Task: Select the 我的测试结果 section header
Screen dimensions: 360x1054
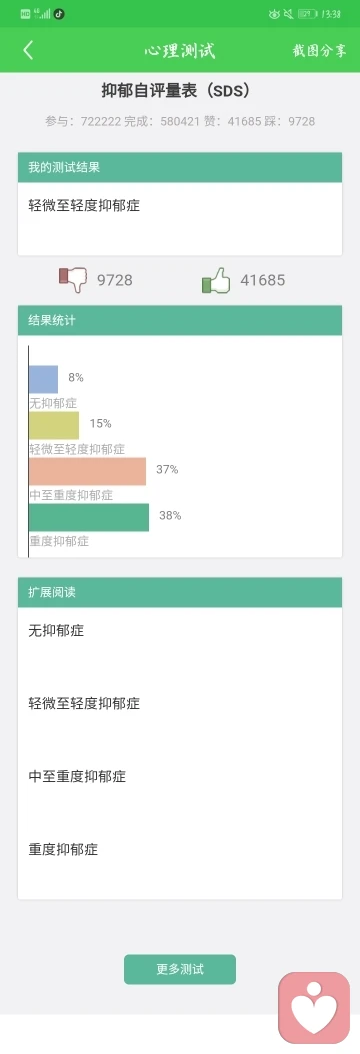Action: pyautogui.click(x=180, y=167)
